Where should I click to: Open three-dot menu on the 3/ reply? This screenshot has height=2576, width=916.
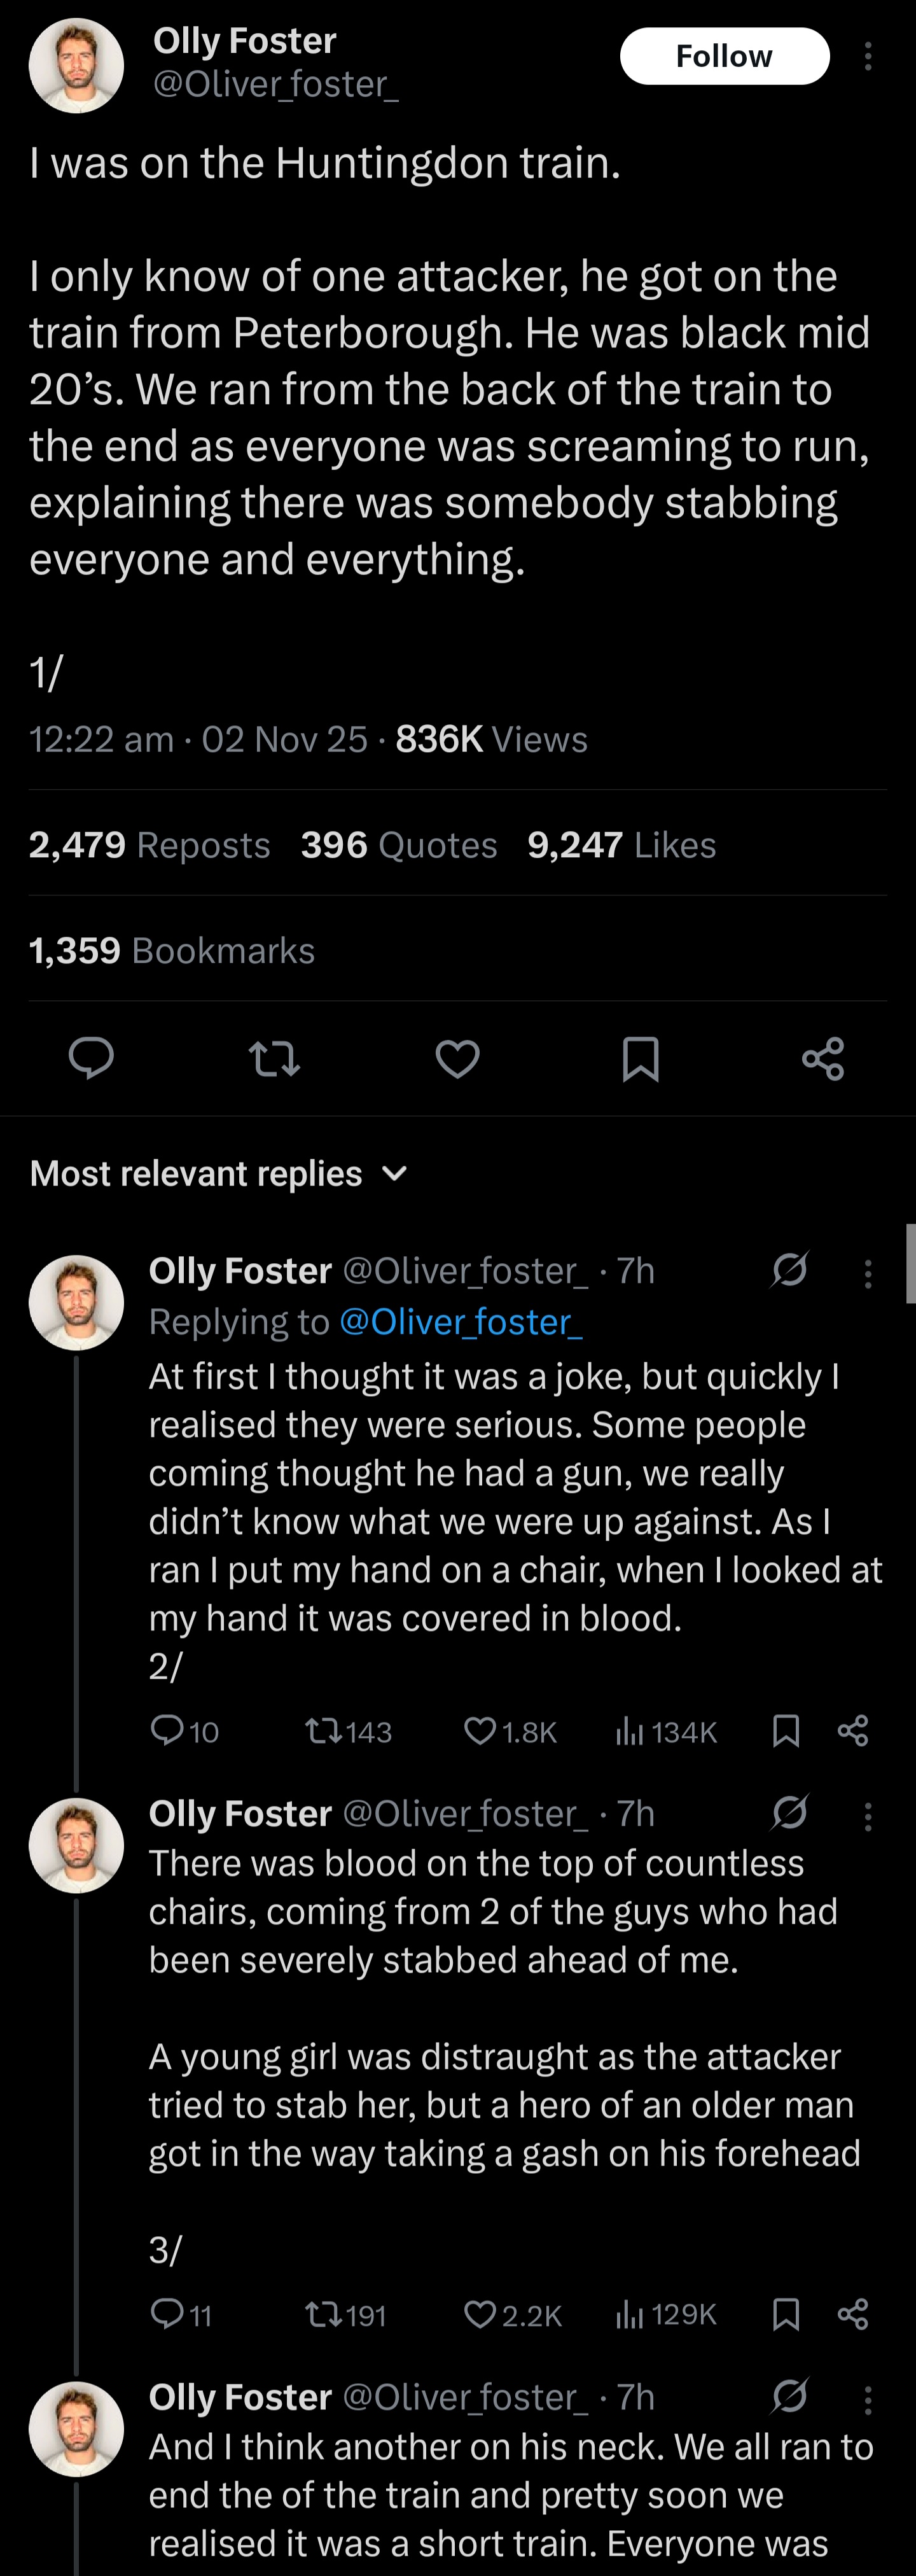pos(868,1816)
